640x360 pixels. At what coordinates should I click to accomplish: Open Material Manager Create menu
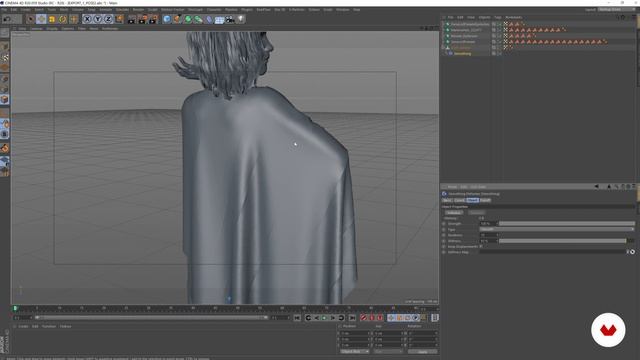(23, 327)
